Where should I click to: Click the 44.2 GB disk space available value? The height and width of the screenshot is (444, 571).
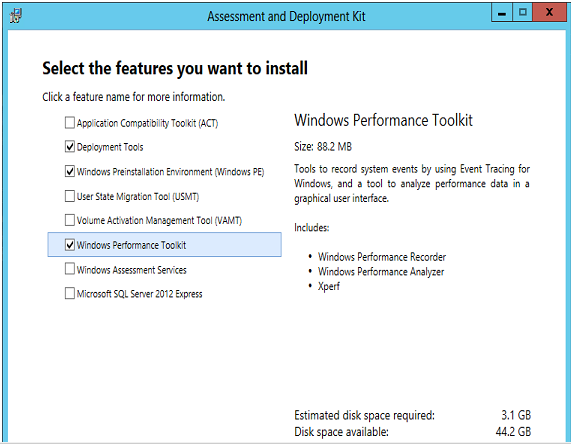513,432
